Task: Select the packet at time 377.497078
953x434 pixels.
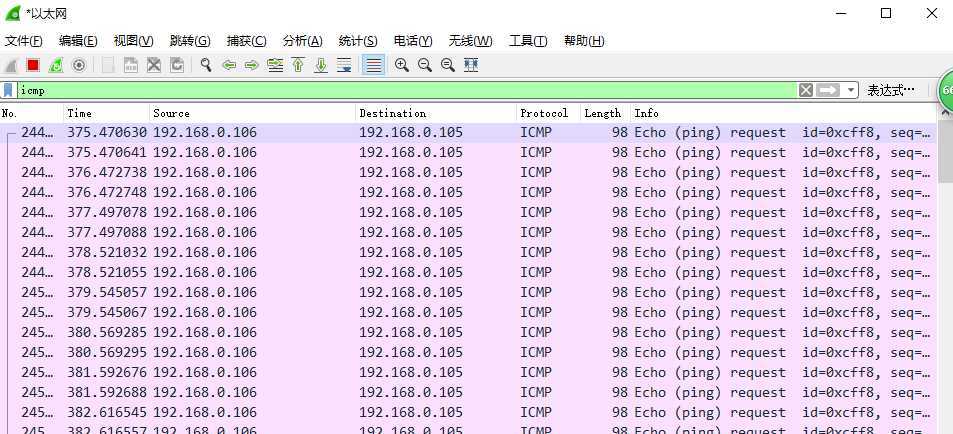Action: point(468,213)
